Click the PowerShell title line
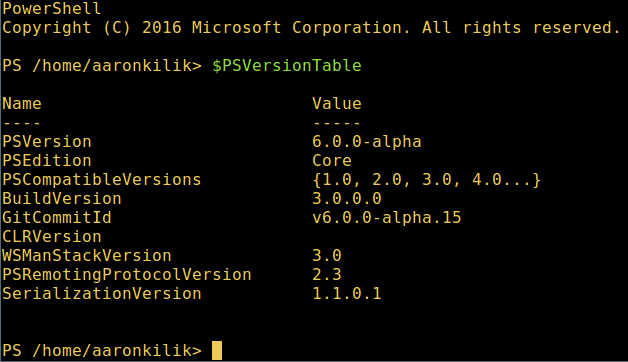This screenshot has height=362, width=628. [52, 8]
